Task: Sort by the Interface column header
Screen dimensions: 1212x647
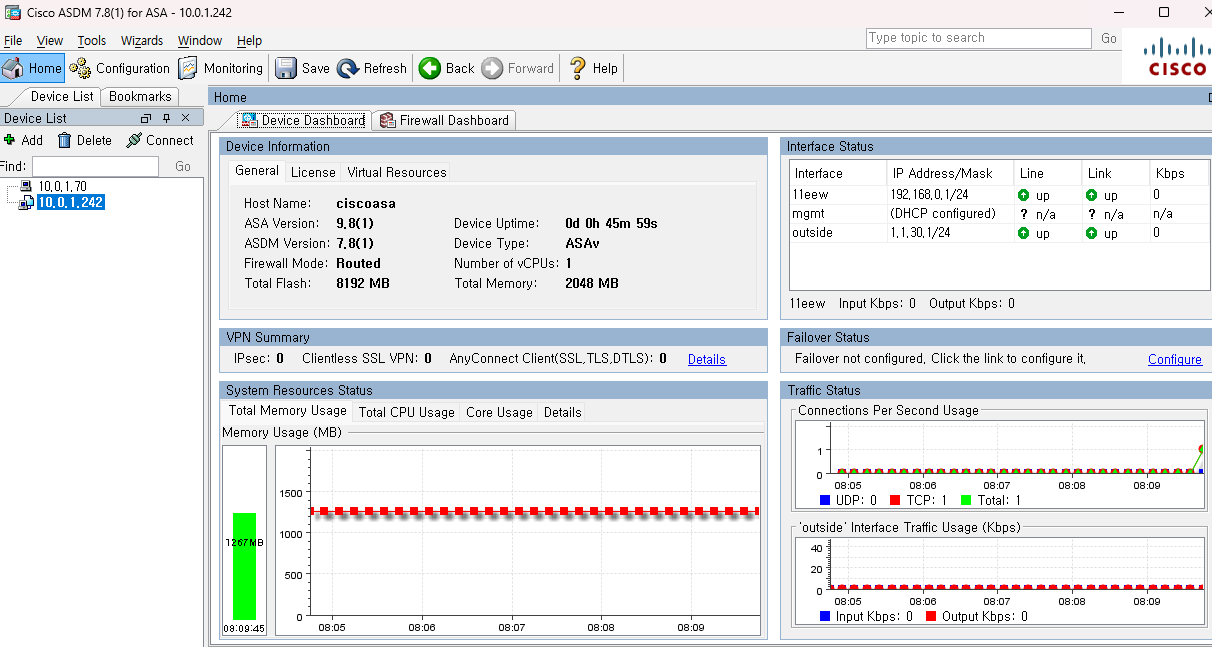Action: [838, 173]
